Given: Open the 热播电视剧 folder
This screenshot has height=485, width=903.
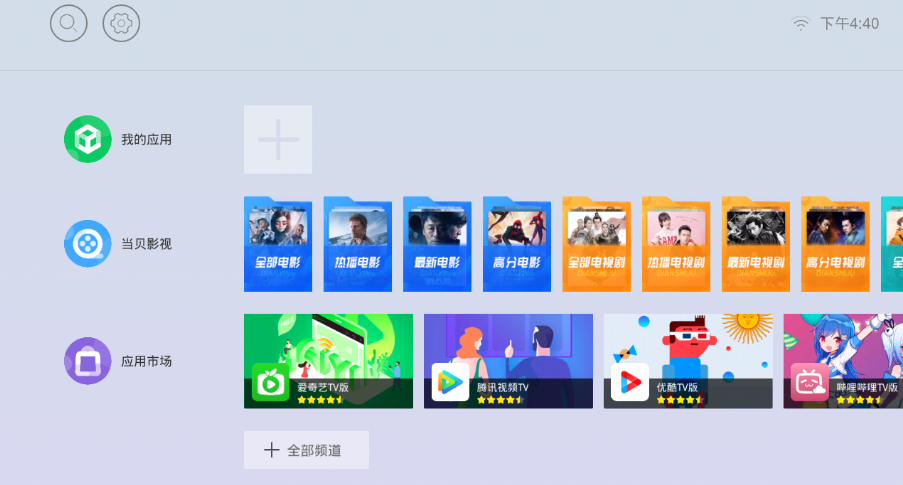Looking at the screenshot, I should [676, 244].
